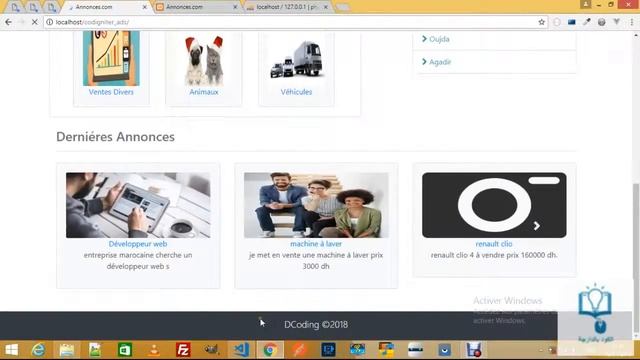Go back with the browser back arrow

(8, 22)
